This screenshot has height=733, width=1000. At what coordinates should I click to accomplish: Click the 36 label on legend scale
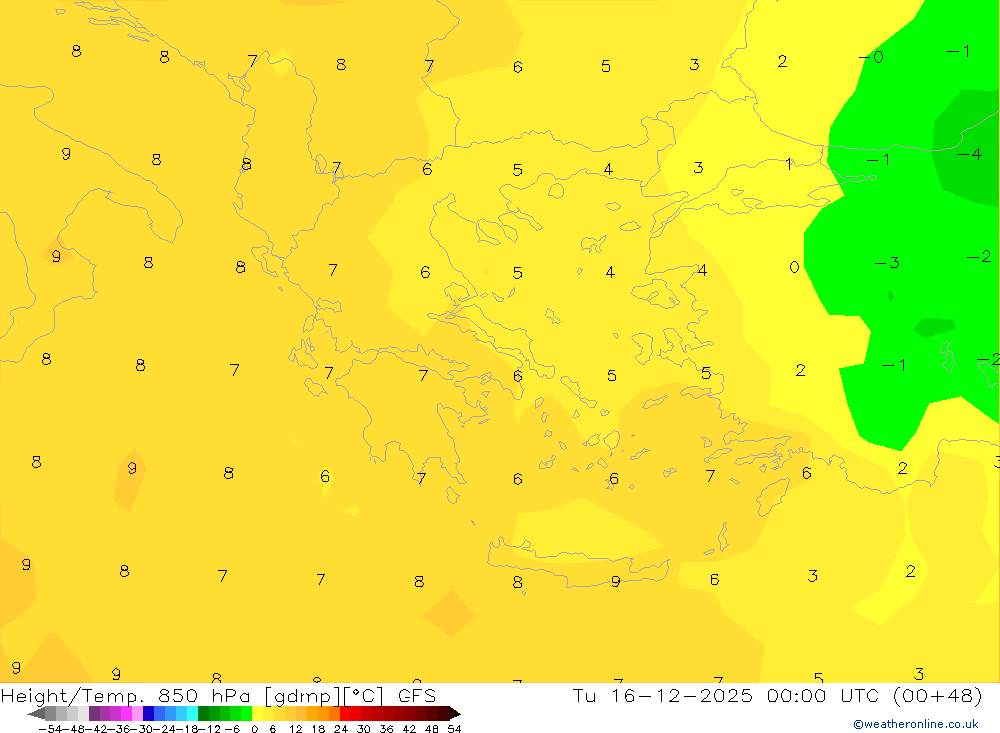coord(386,729)
